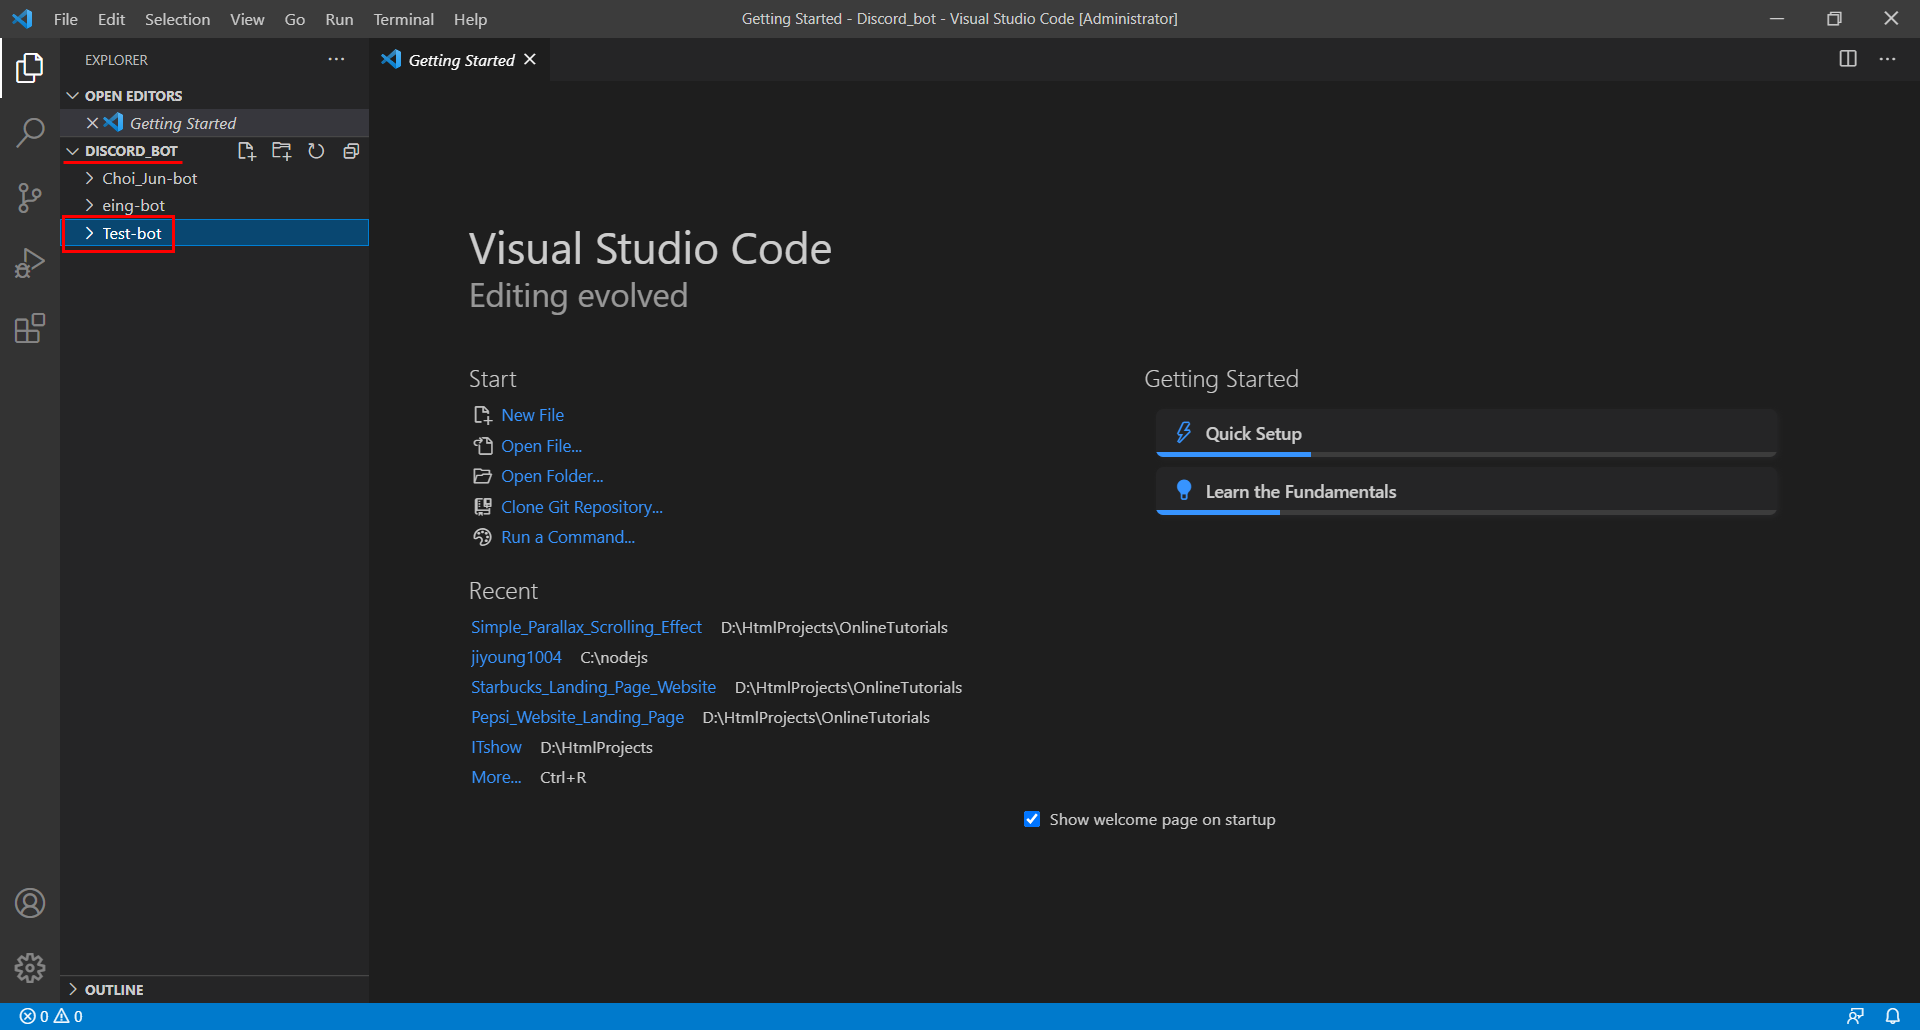
Task: Open the Explorer view in activity bar
Action: (30, 68)
